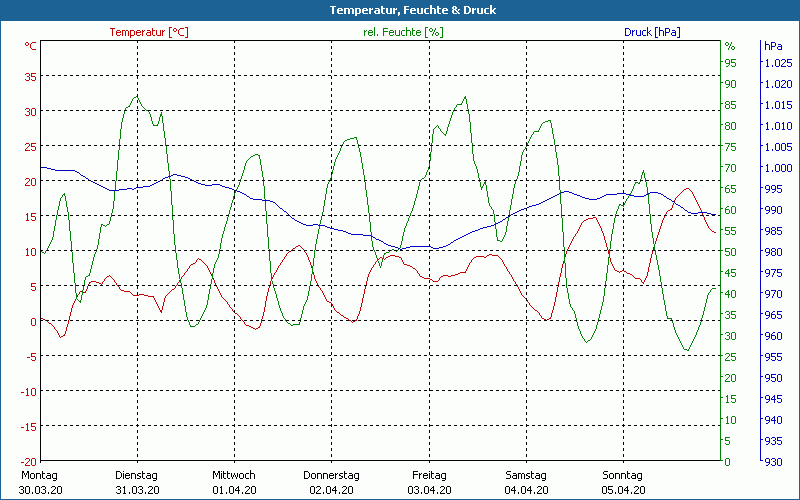800x500 pixels.
Task: Click the '935' pressure axis value
Action: (773, 440)
